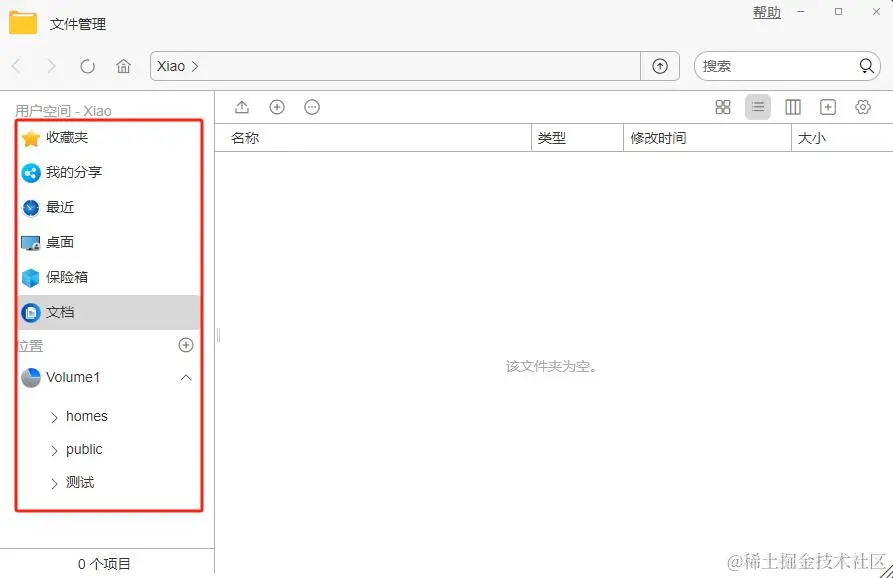
Task: Expand the 测试 folder
Action: coord(55,483)
